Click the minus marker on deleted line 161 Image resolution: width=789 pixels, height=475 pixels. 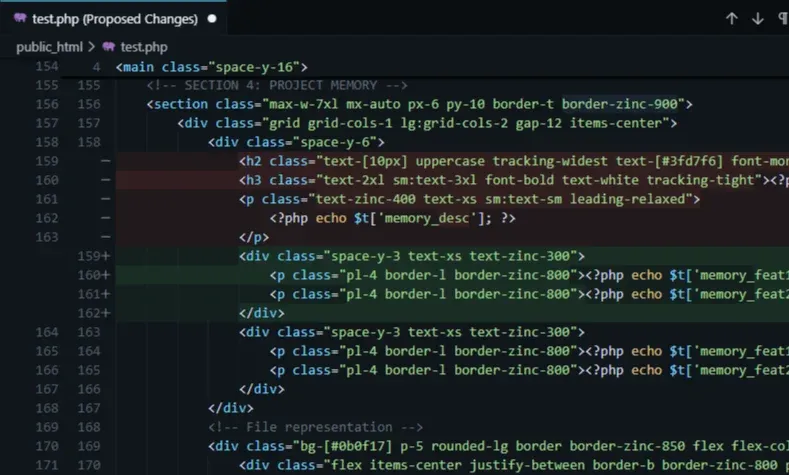pos(105,199)
